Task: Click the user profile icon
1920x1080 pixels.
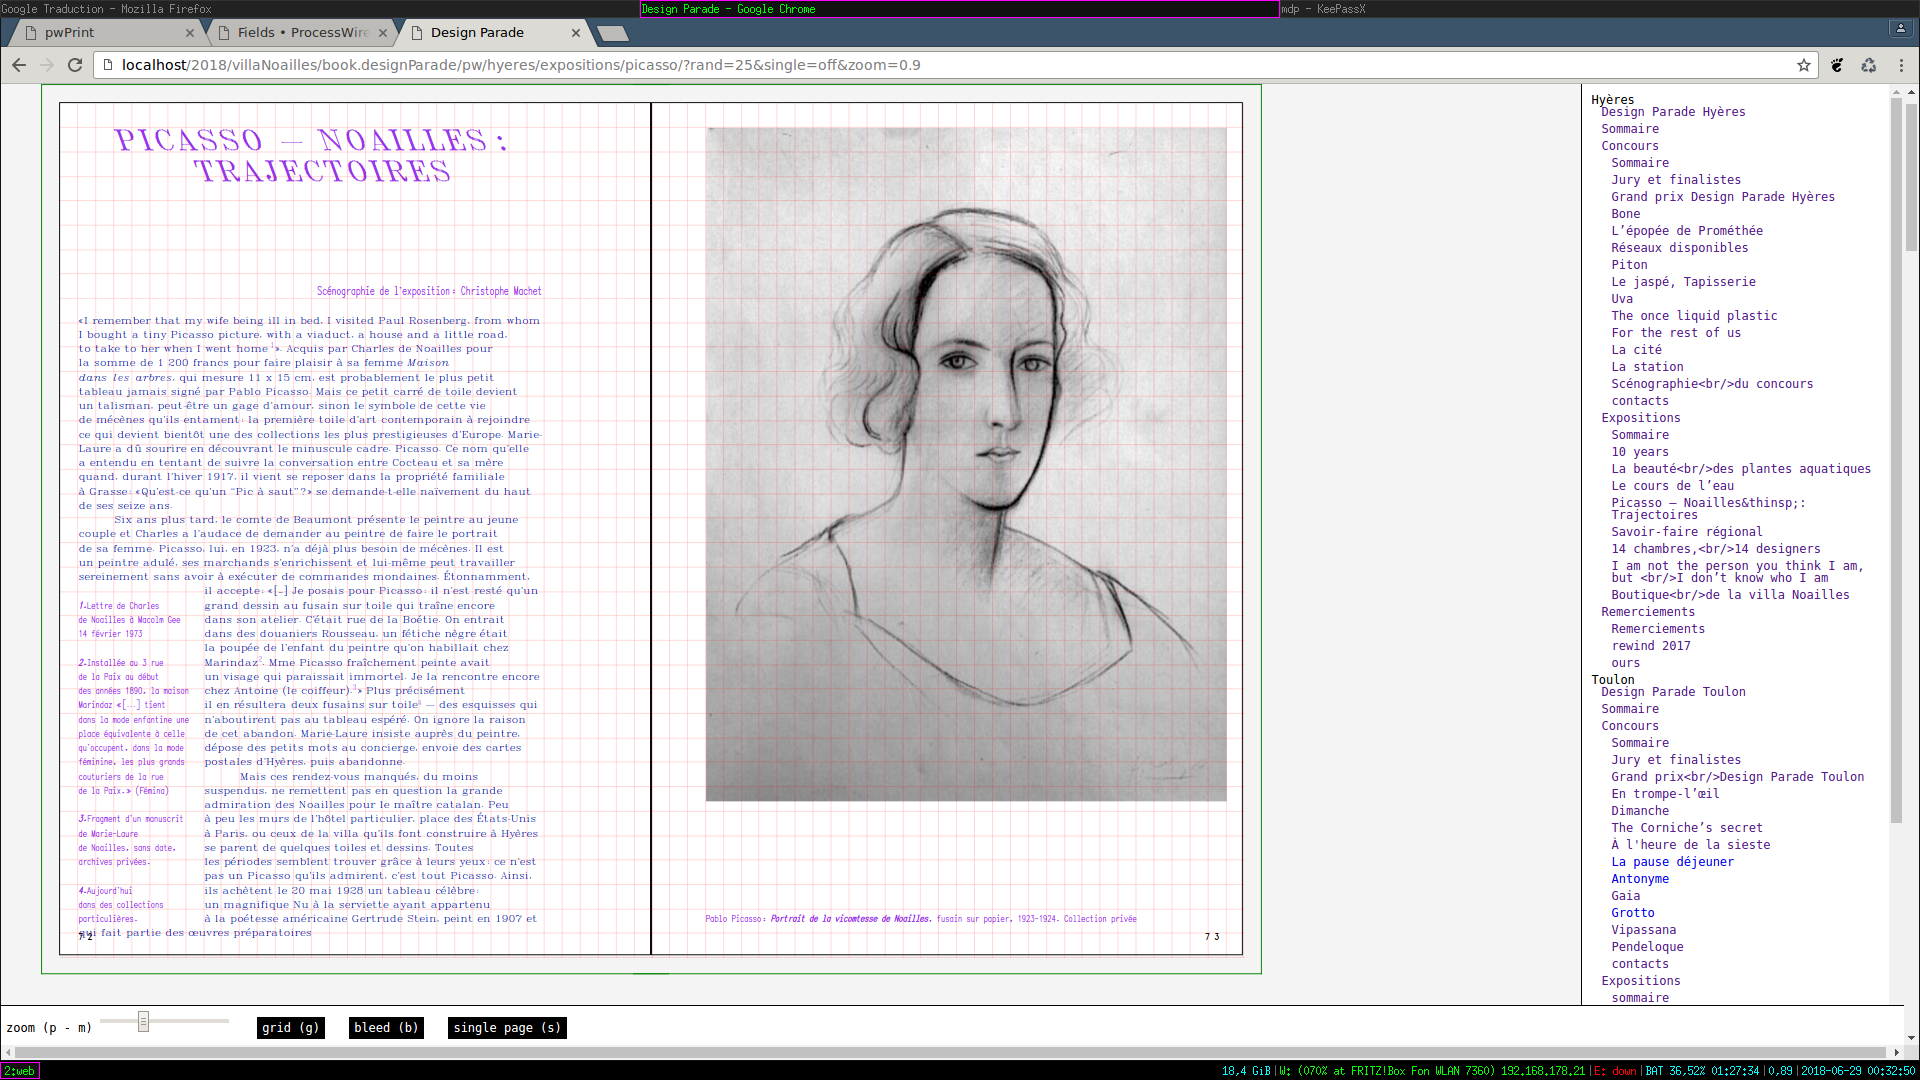Action: [x=1900, y=28]
